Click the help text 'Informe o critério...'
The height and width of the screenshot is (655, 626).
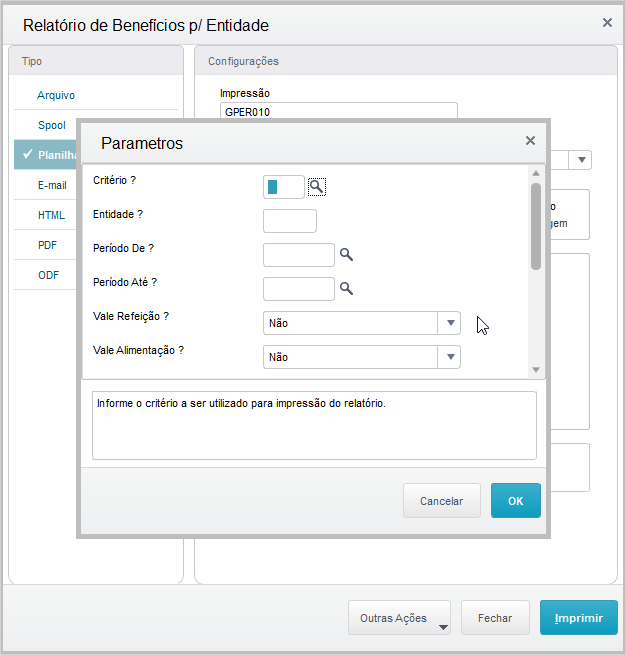(241, 403)
